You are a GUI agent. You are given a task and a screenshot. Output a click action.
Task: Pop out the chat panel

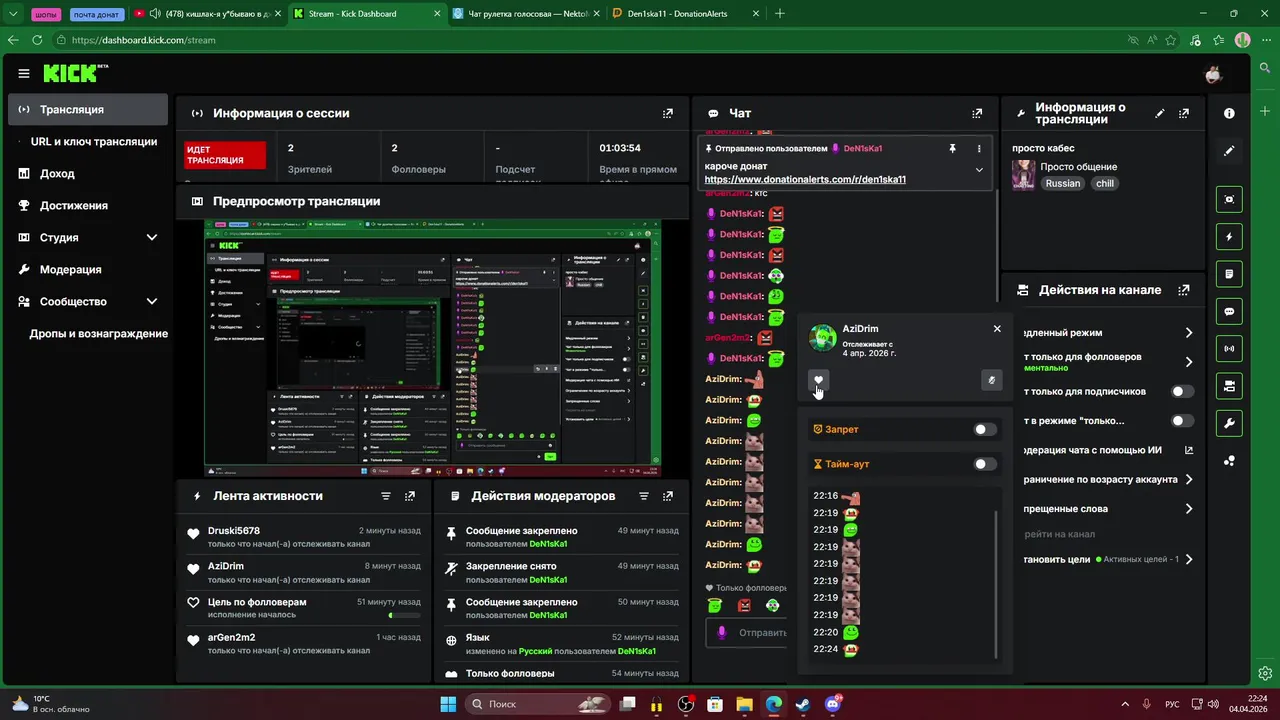coord(978,113)
